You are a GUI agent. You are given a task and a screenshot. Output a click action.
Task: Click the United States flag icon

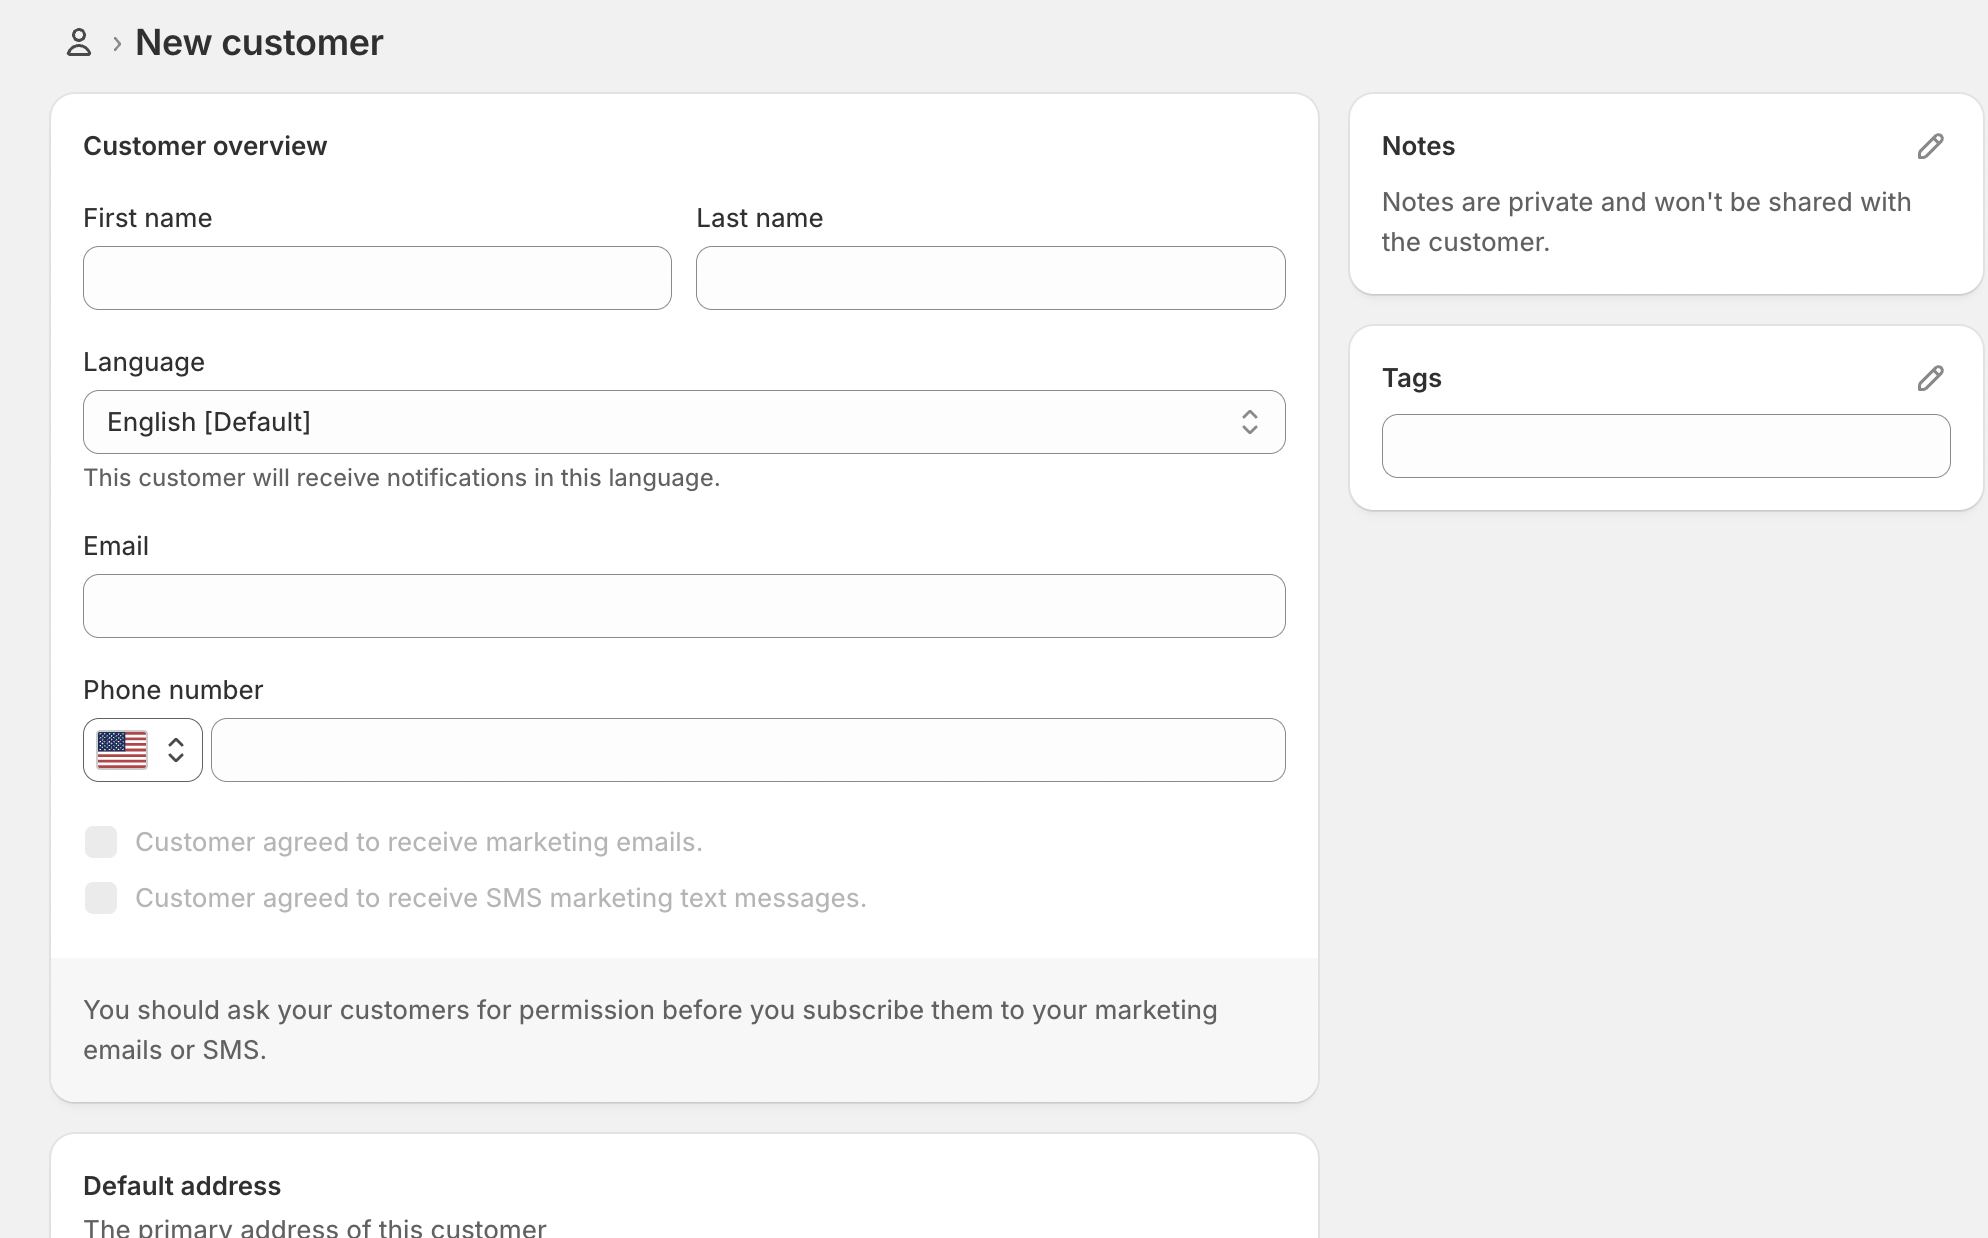[122, 750]
